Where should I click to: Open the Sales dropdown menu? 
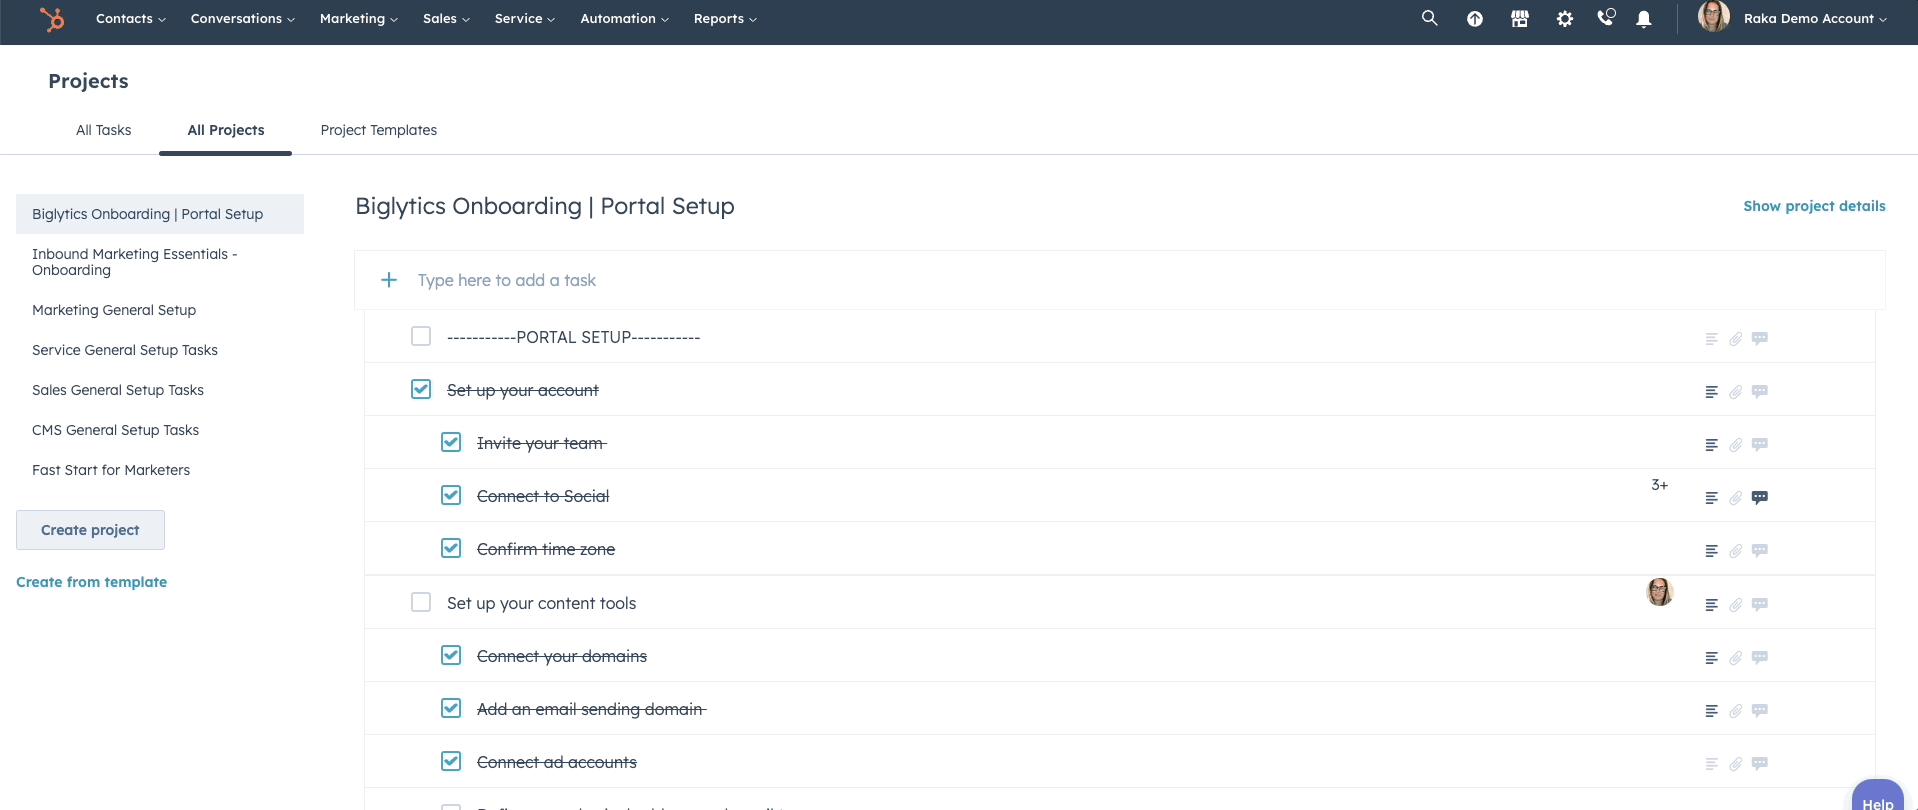click(x=446, y=18)
